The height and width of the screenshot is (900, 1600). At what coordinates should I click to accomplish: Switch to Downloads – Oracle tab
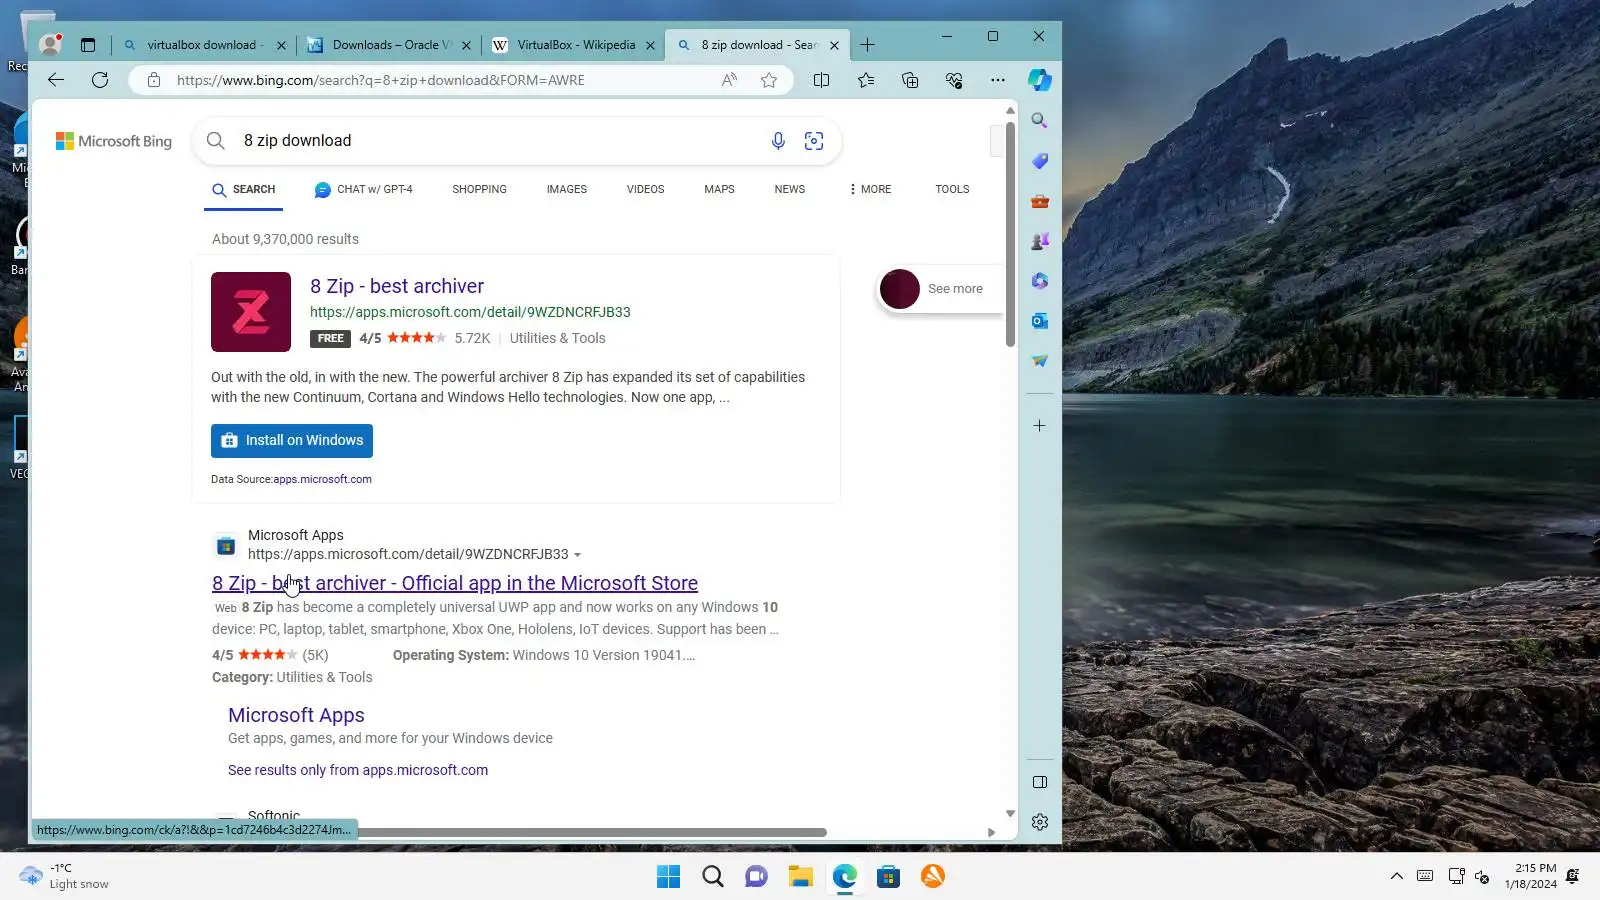(388, 45)
